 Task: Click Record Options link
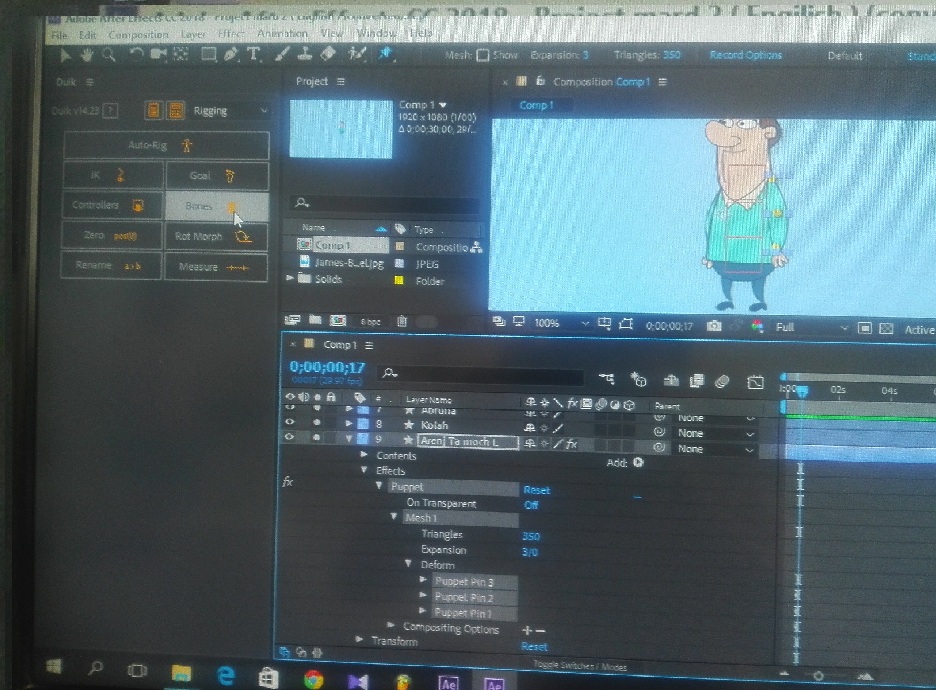(x=746, y=55)
